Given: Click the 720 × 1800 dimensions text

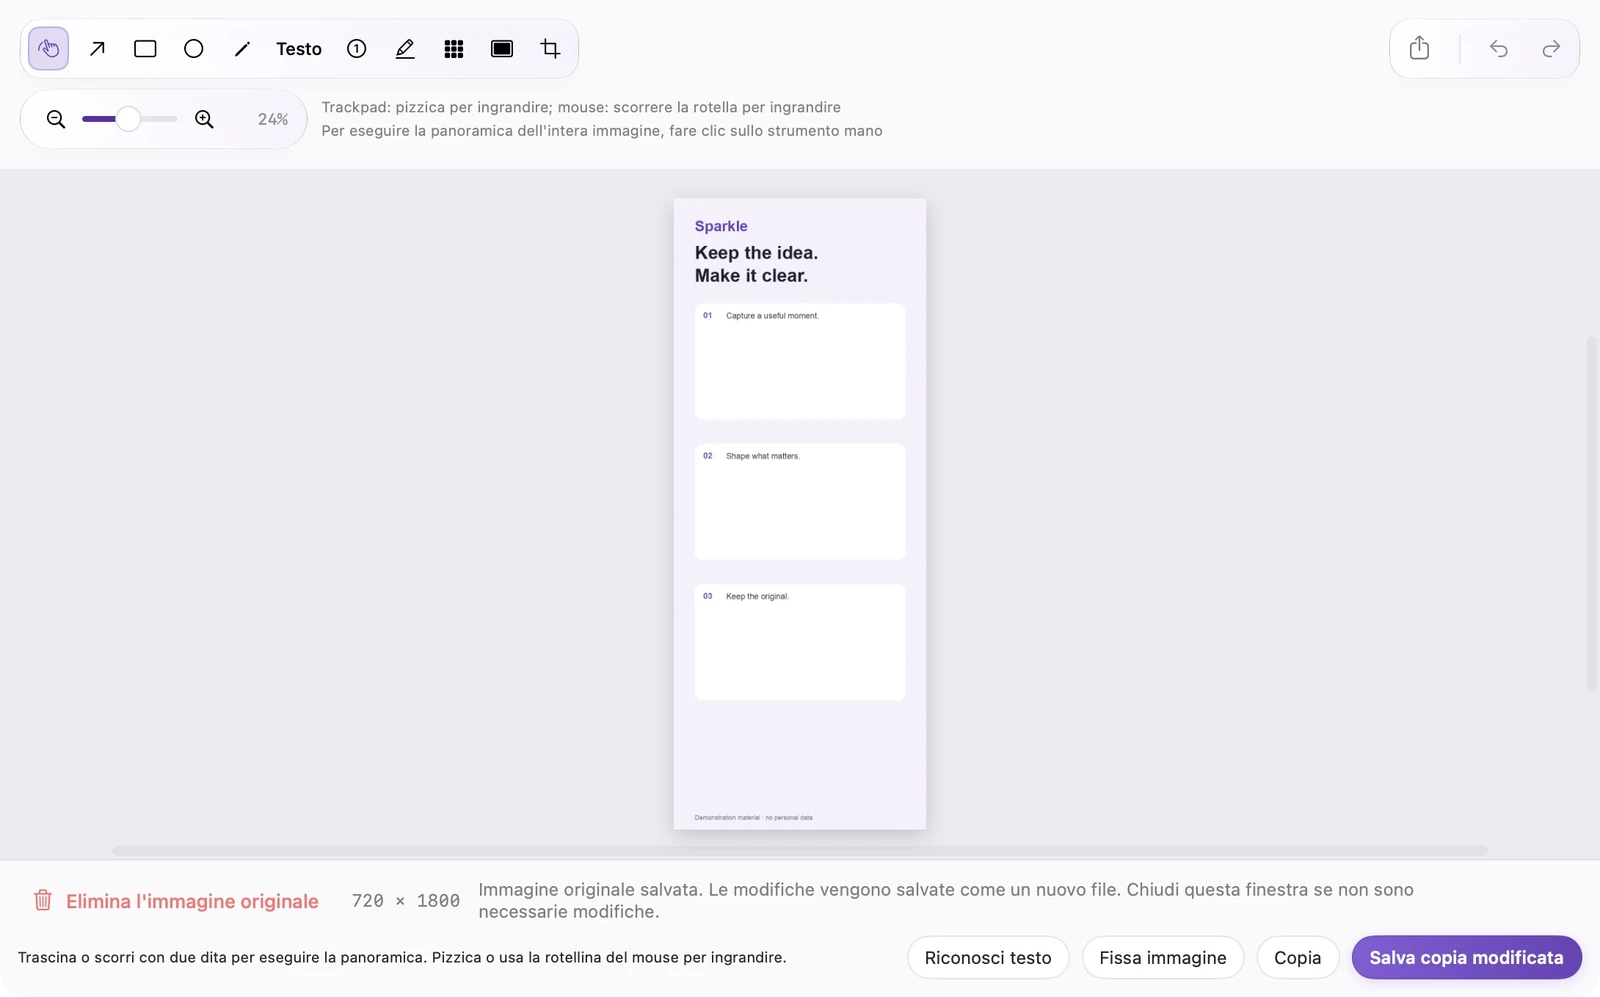Looking at the screenshot, I should [406, 901].
